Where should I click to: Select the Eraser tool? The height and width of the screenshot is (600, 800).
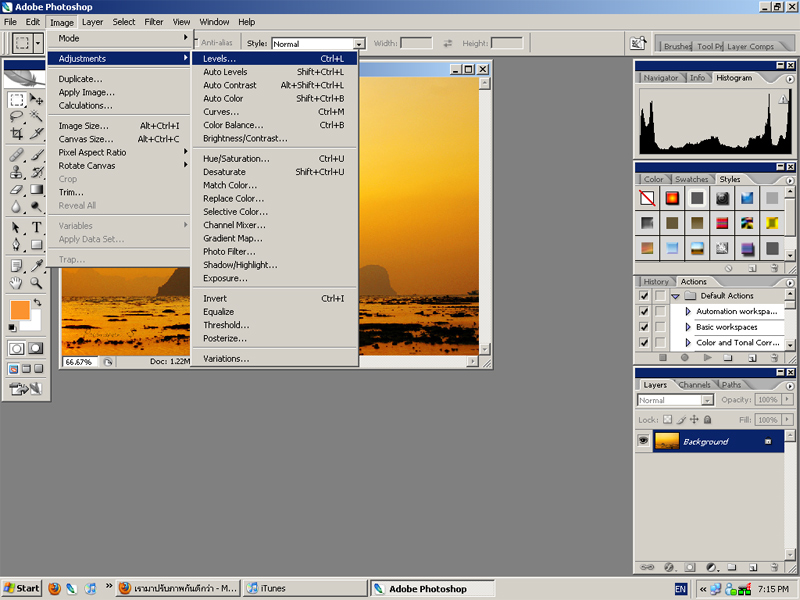point(17,189)
